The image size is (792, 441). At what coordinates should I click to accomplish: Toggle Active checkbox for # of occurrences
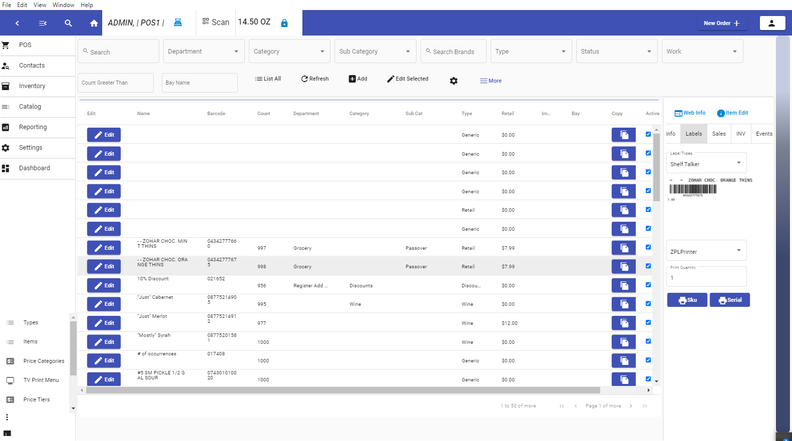coord(648,360)
